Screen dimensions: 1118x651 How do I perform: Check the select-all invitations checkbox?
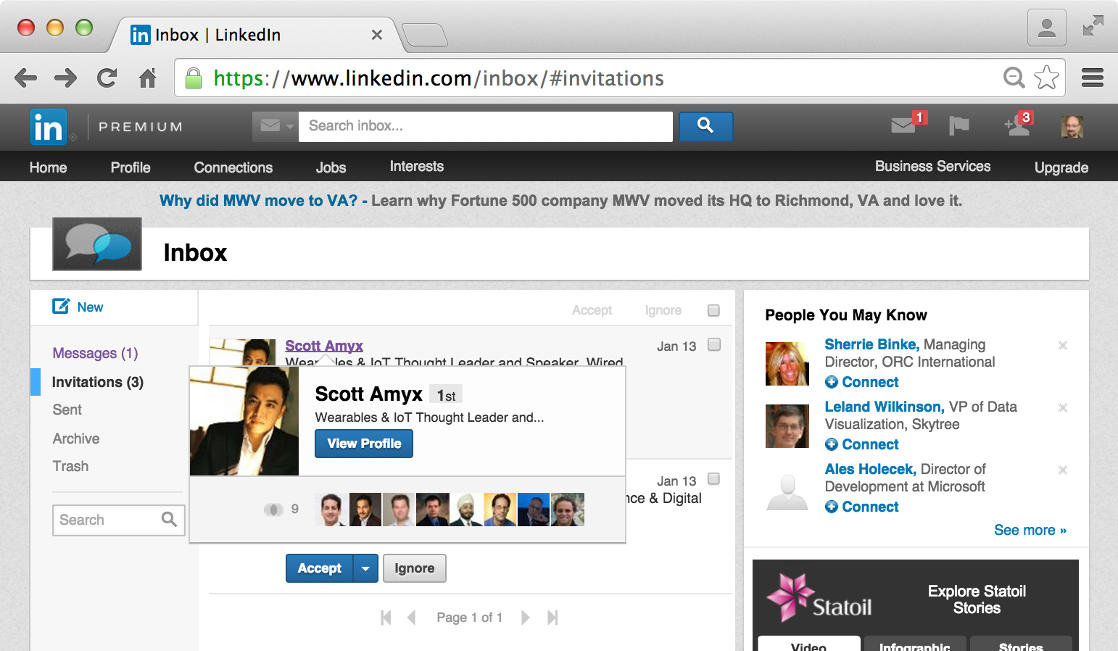(714, 310)
